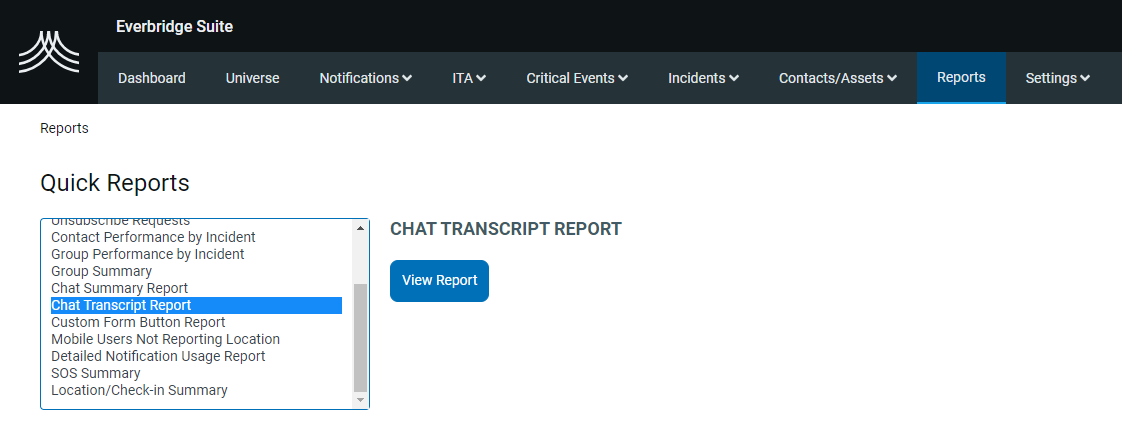The width and height of the screenshot is (1122, 434).
Task: Pick the SOS Summary report
Action: [96, 373]
